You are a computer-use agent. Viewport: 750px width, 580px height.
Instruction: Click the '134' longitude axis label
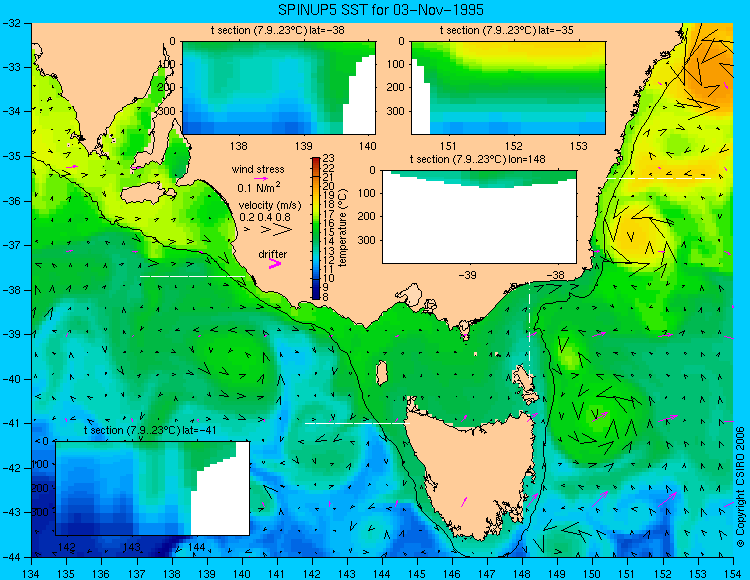[x=32, y=574]
